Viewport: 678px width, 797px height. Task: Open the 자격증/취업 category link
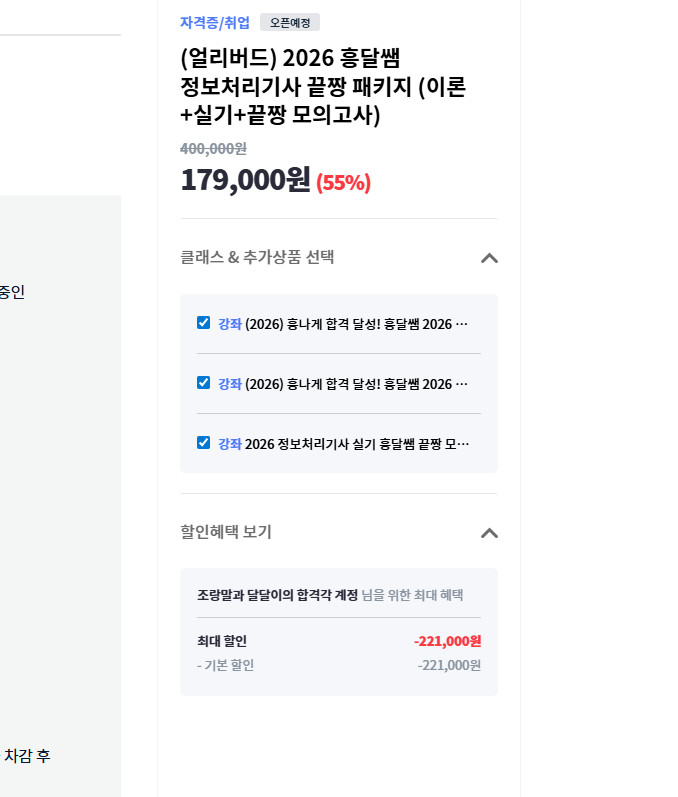pyautogui.click(x=215, y=23)
